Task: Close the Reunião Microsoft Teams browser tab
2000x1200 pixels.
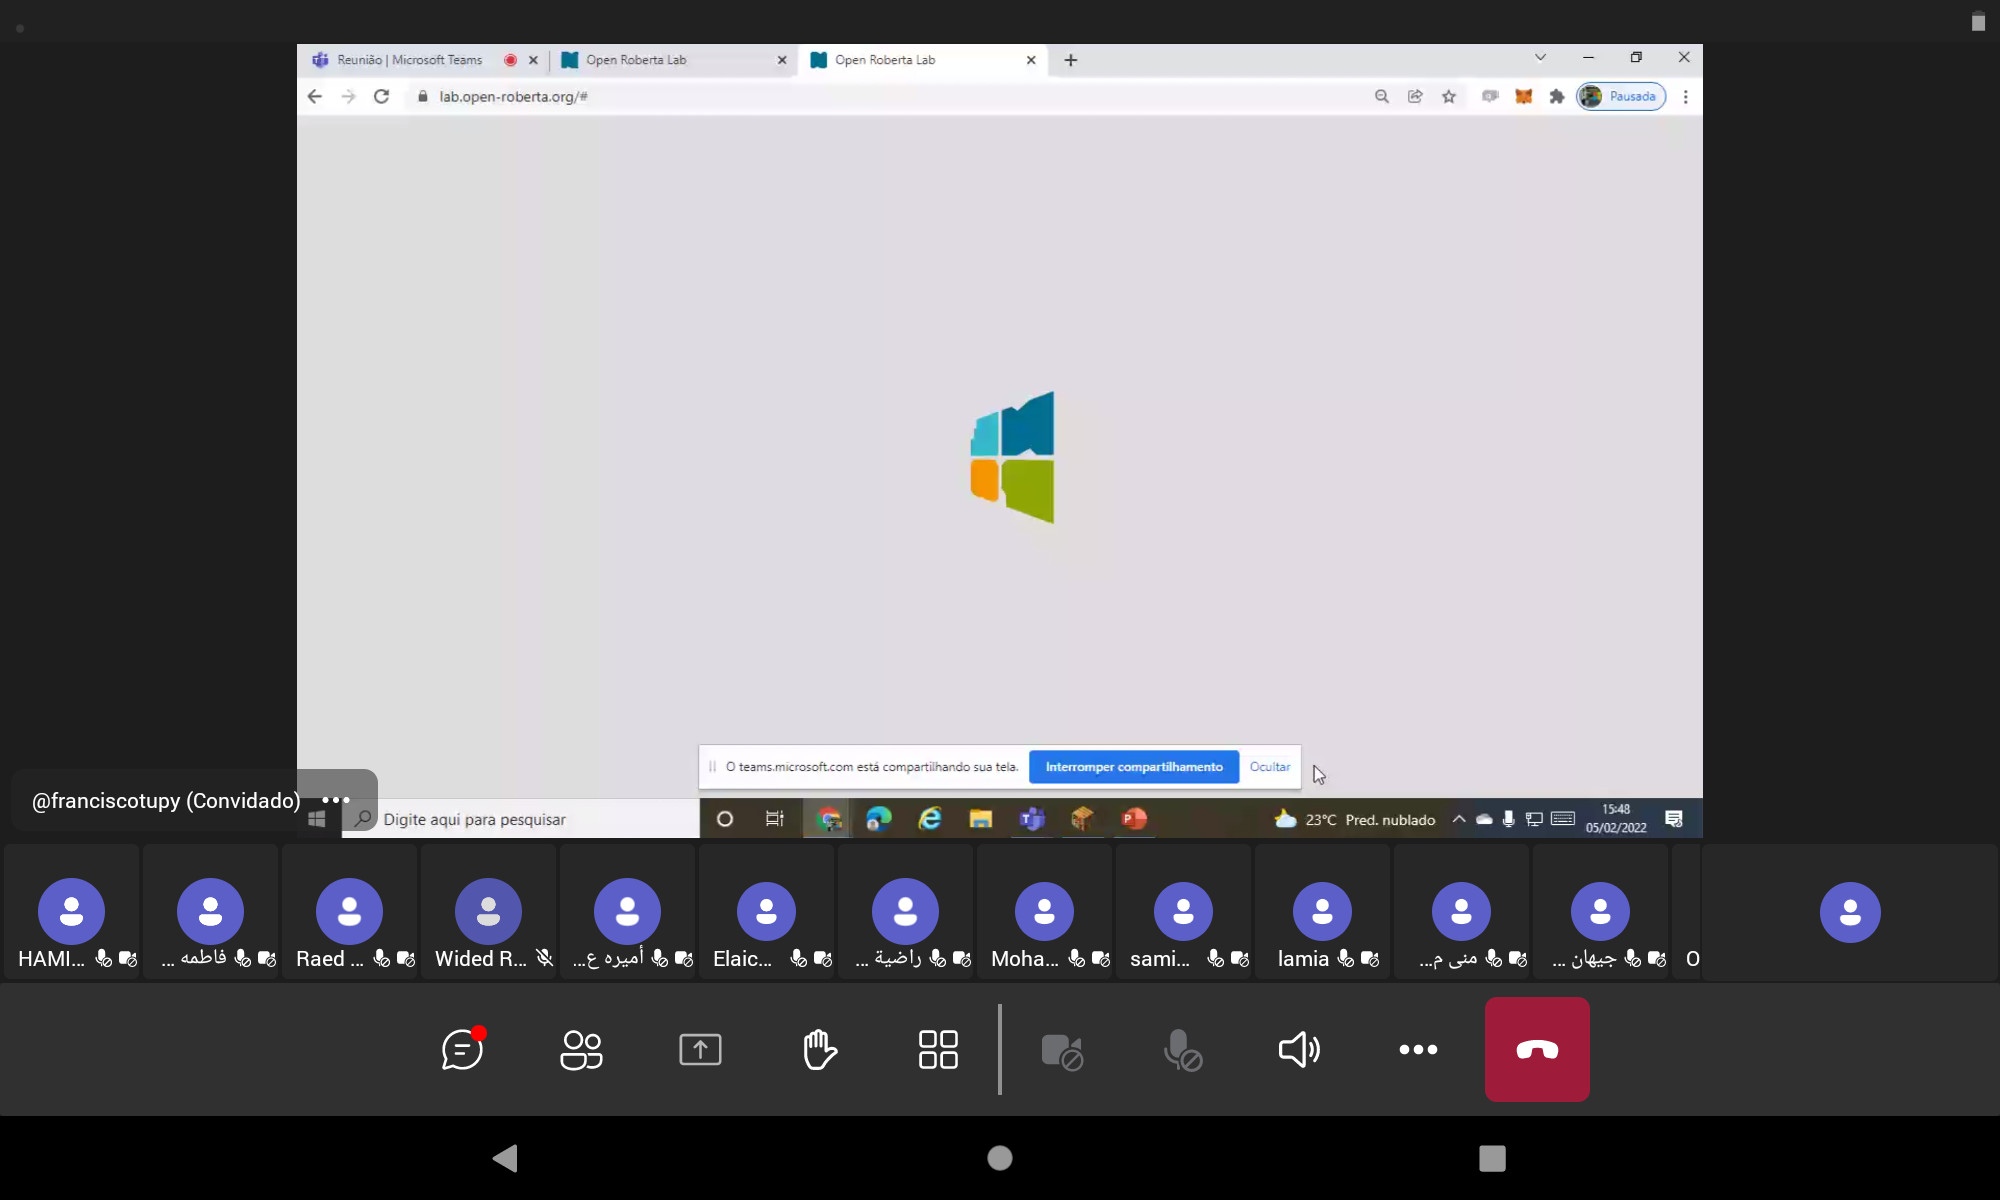Action: [533, 60]
